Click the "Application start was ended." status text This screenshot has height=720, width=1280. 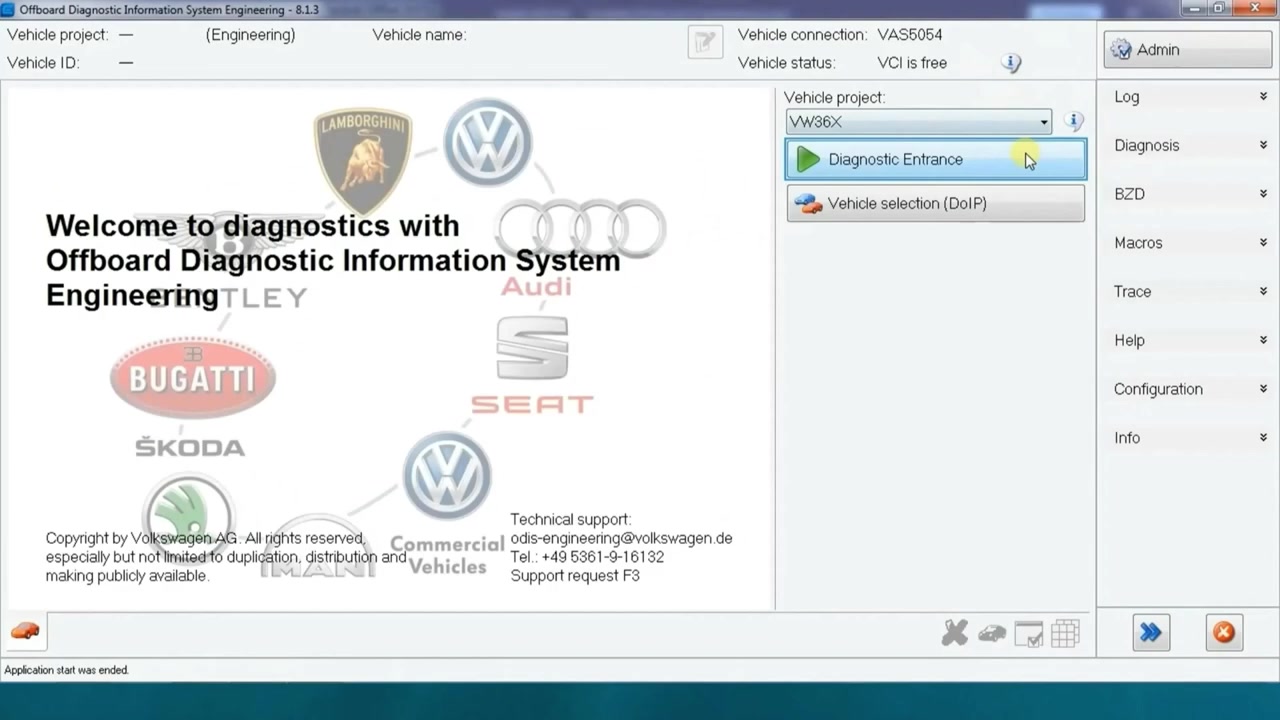coord(67,670)
